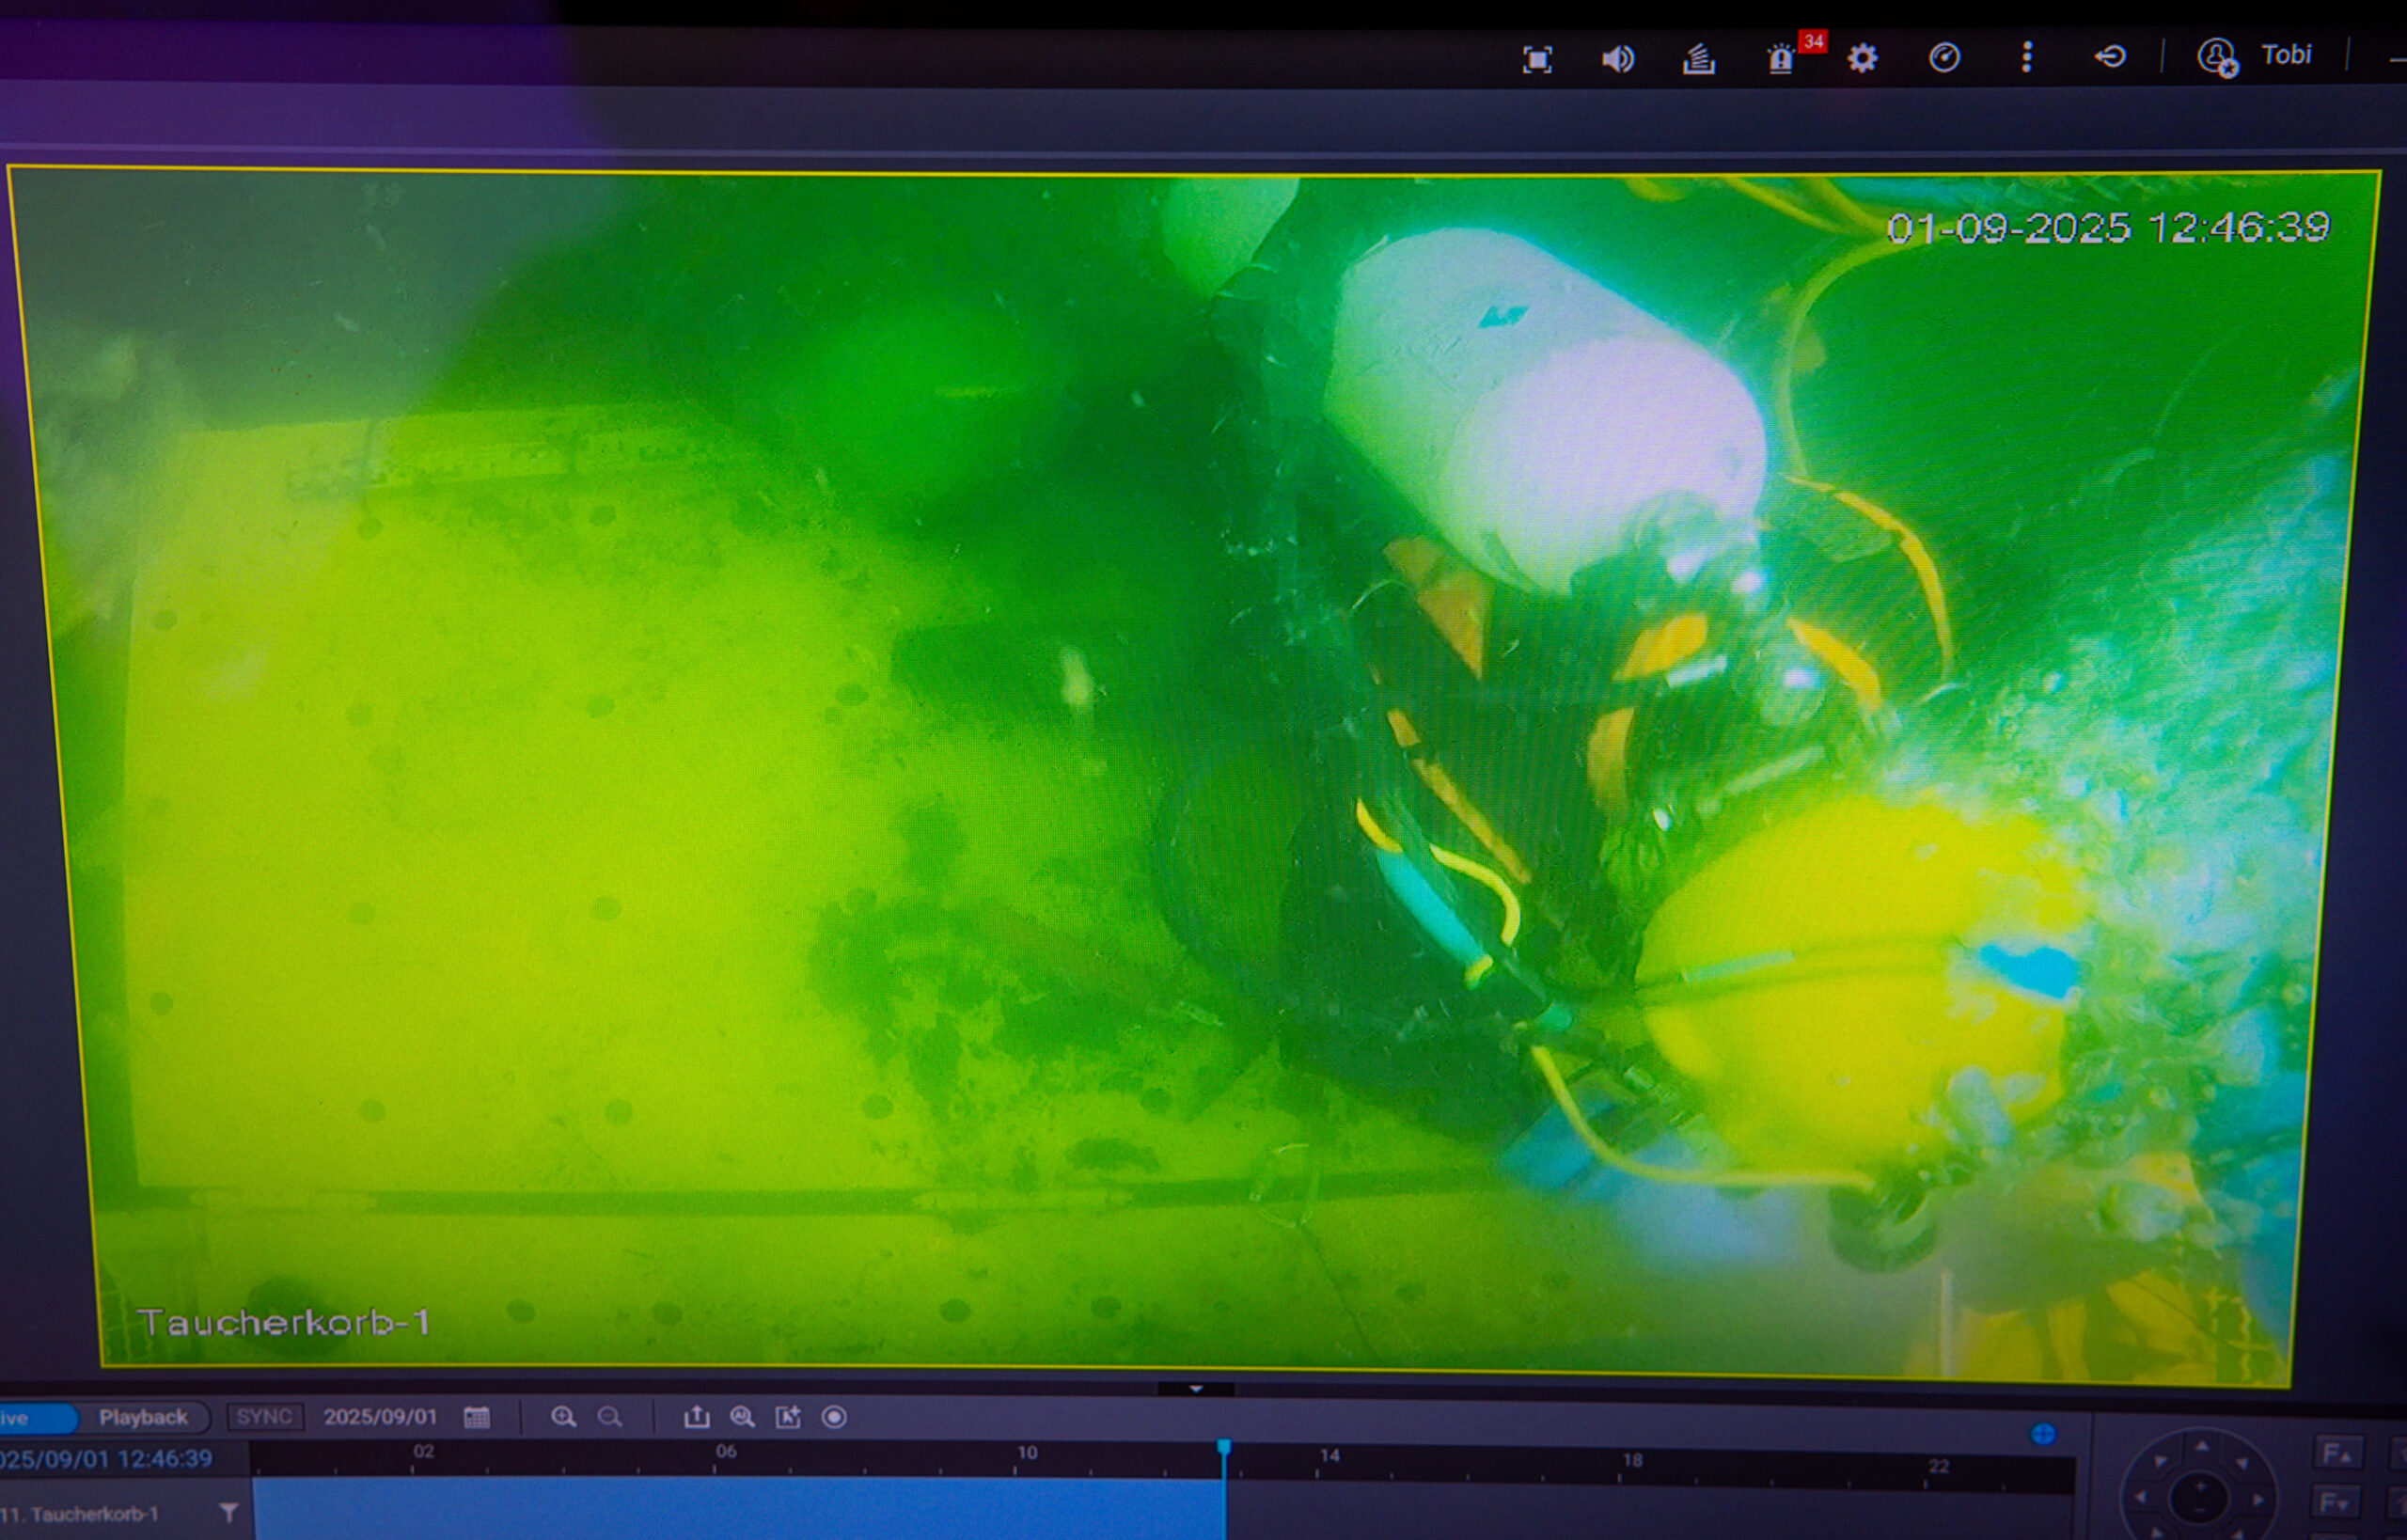Screen dimensions: 2407x1540
Task: Toggle the SYNC playback option
Action: tap(264, 1417)
